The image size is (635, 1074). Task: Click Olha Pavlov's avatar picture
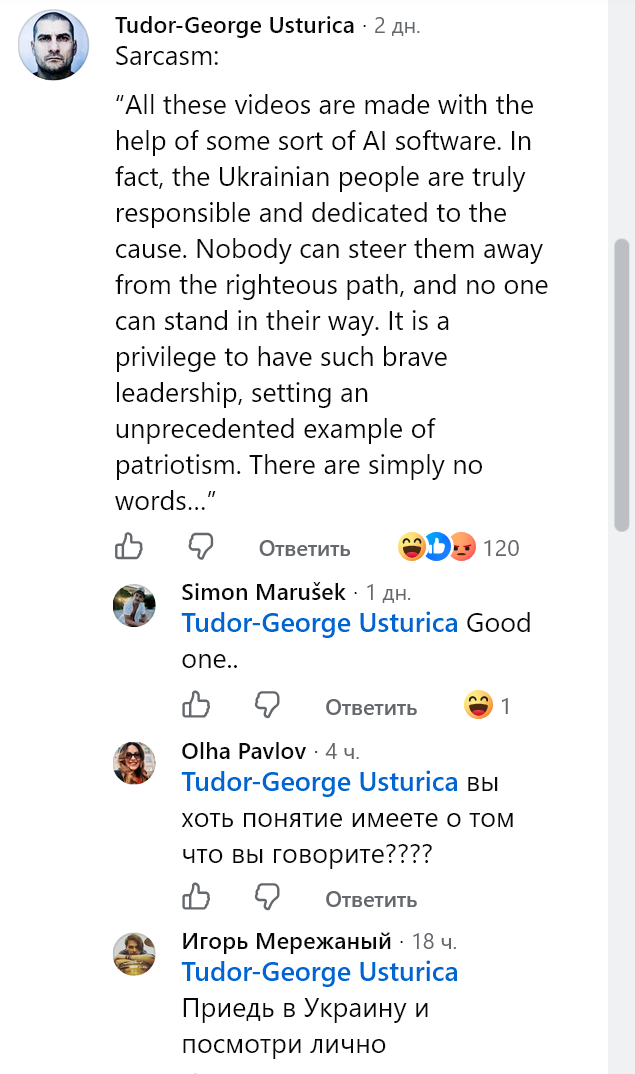[x=134, y=762]
